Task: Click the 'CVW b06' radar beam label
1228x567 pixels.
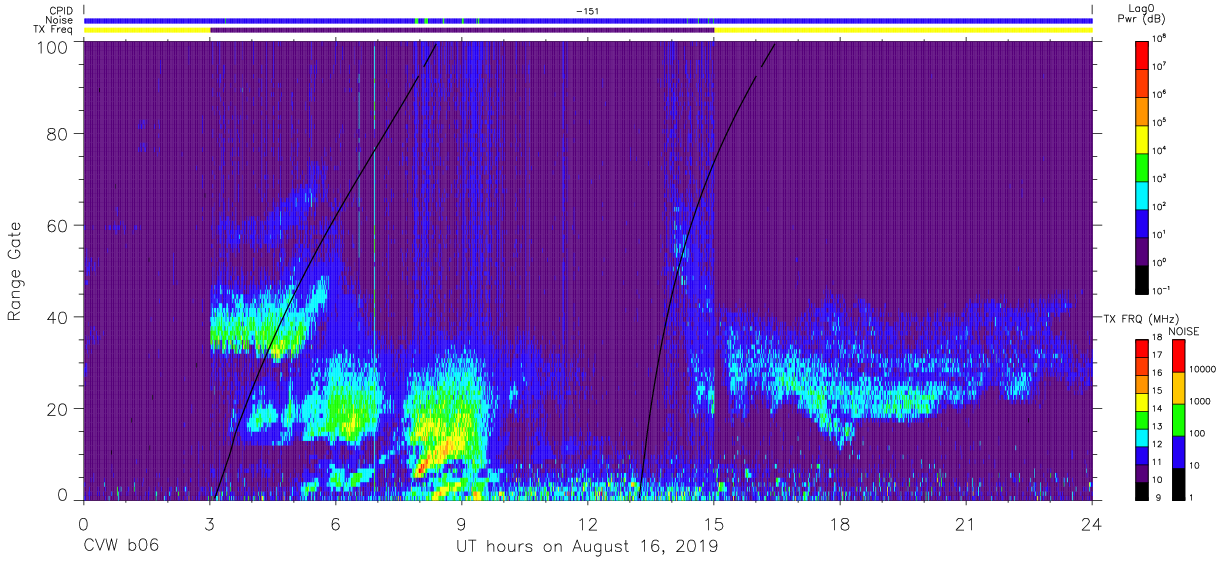Action: tap(121, 546)
